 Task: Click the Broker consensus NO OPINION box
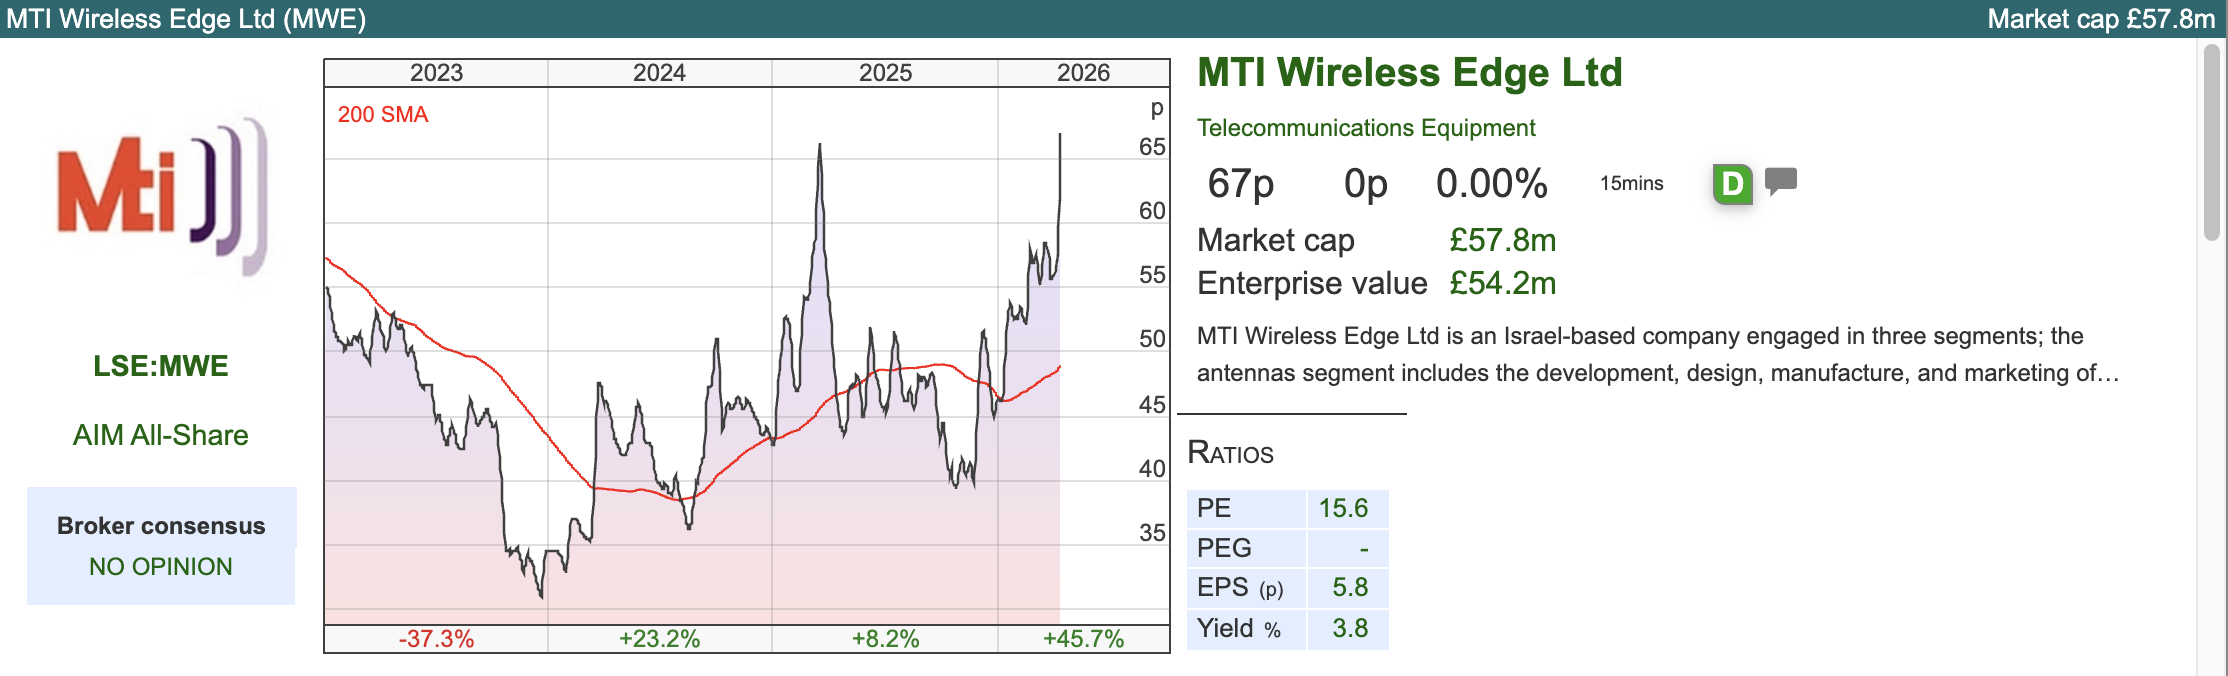161,546
